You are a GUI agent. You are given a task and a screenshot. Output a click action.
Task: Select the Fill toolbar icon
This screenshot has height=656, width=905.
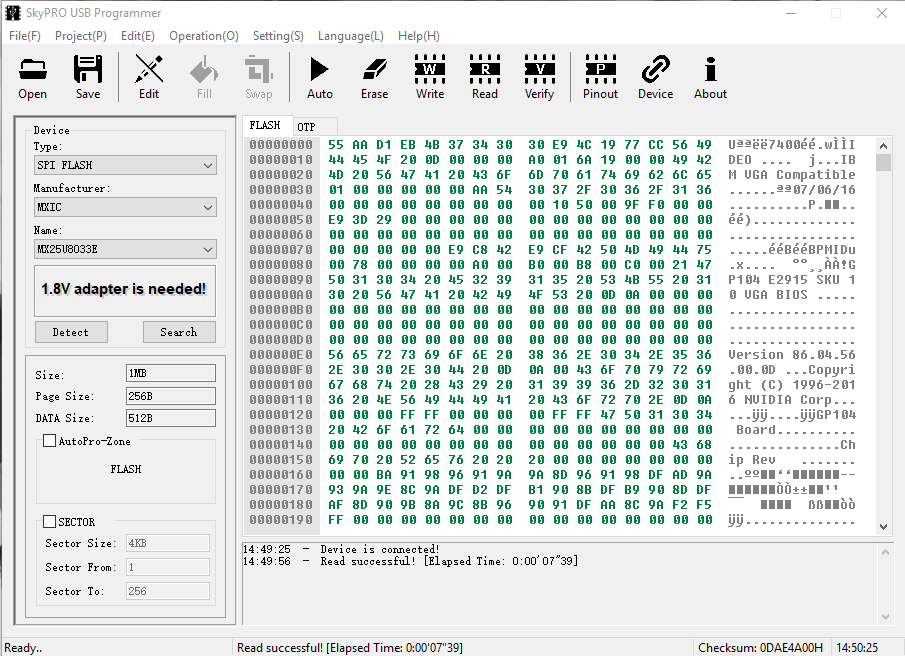point(204,77)
